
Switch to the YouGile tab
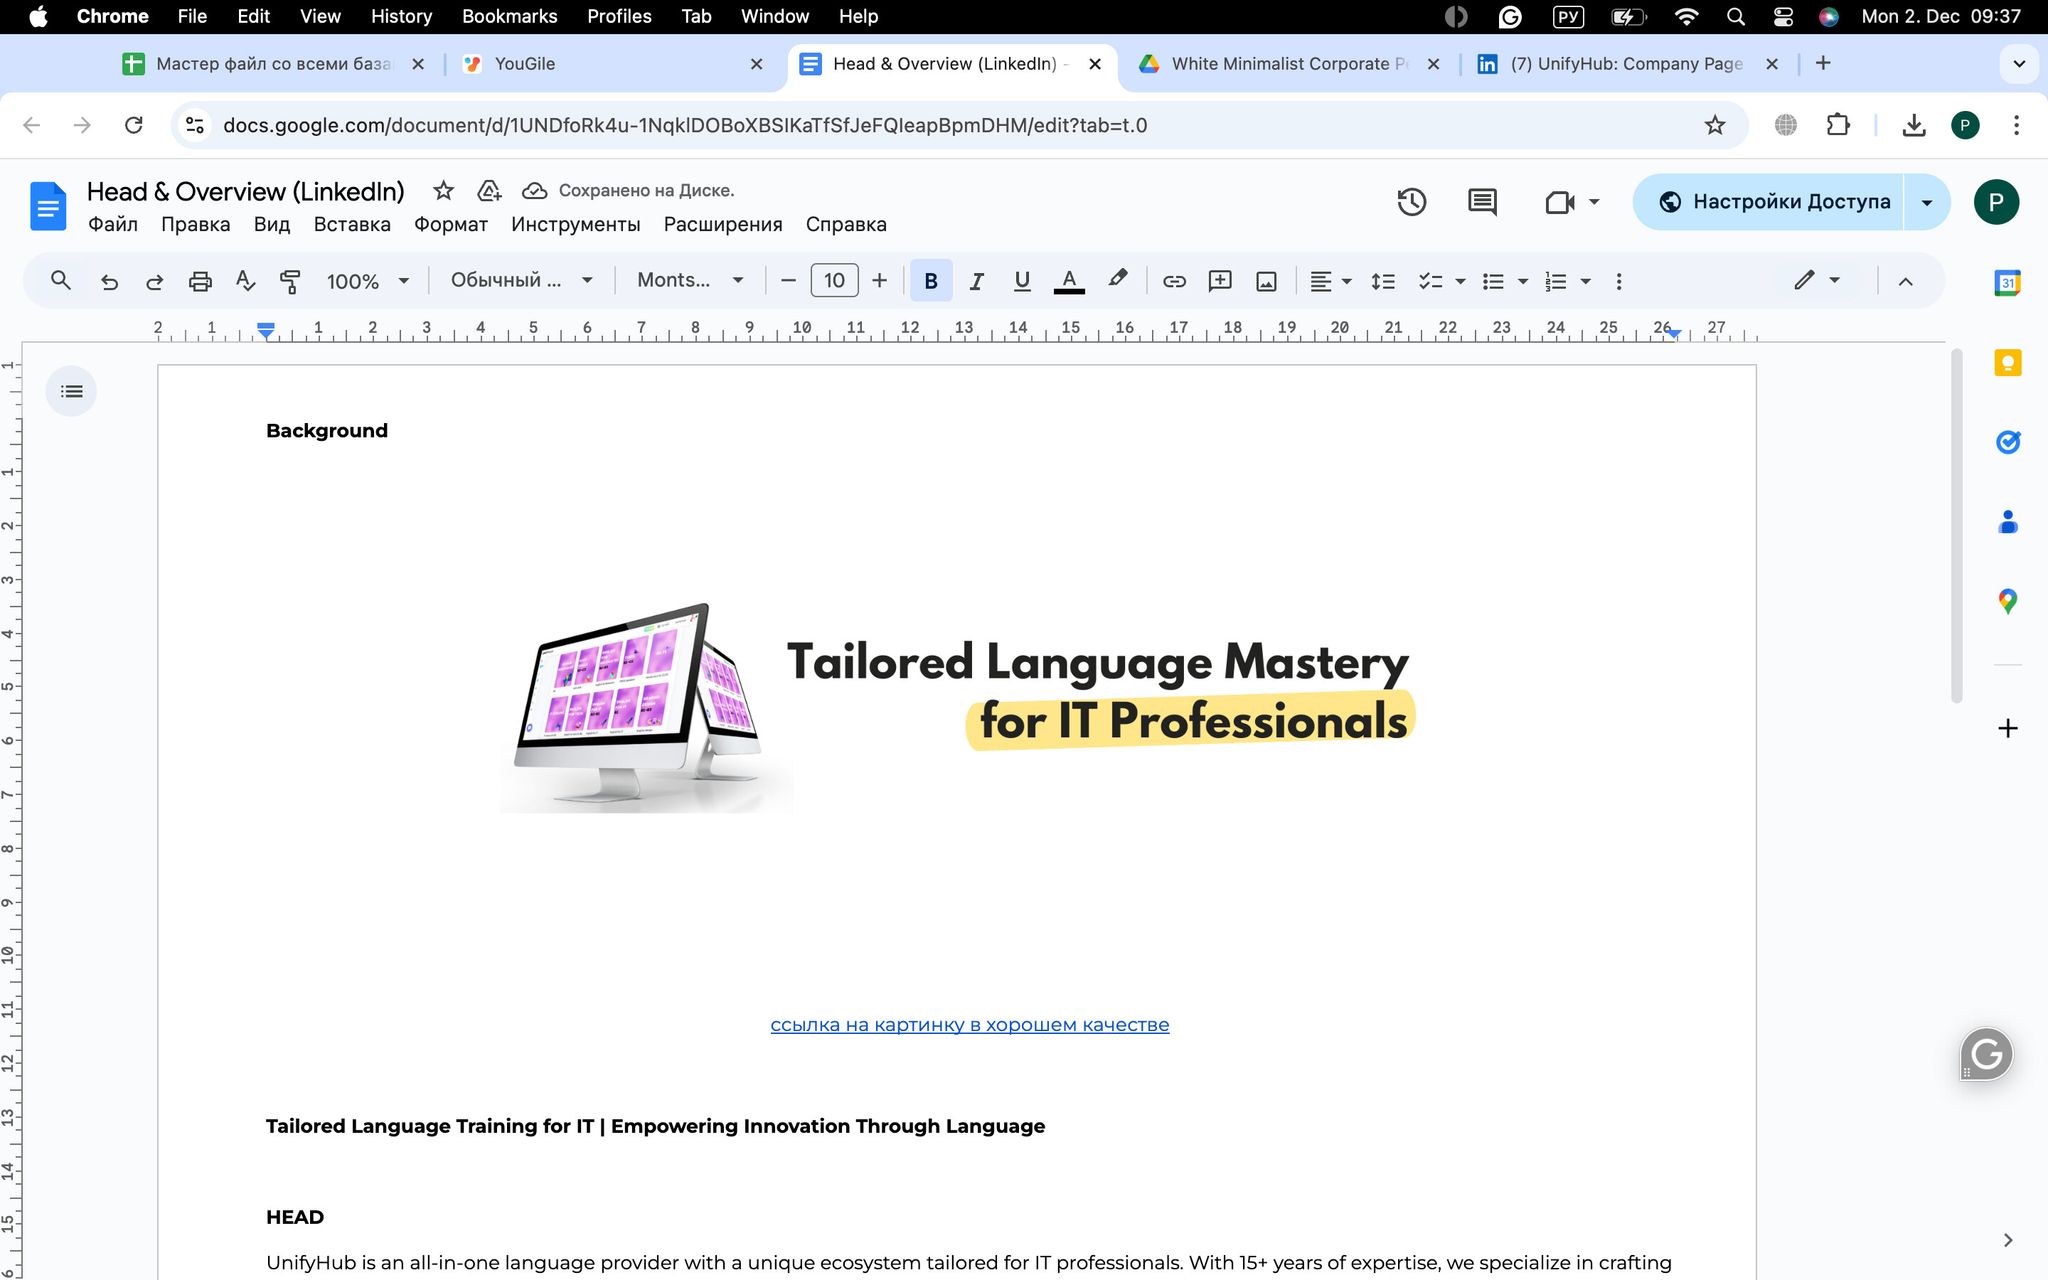(x=613, y=64)
